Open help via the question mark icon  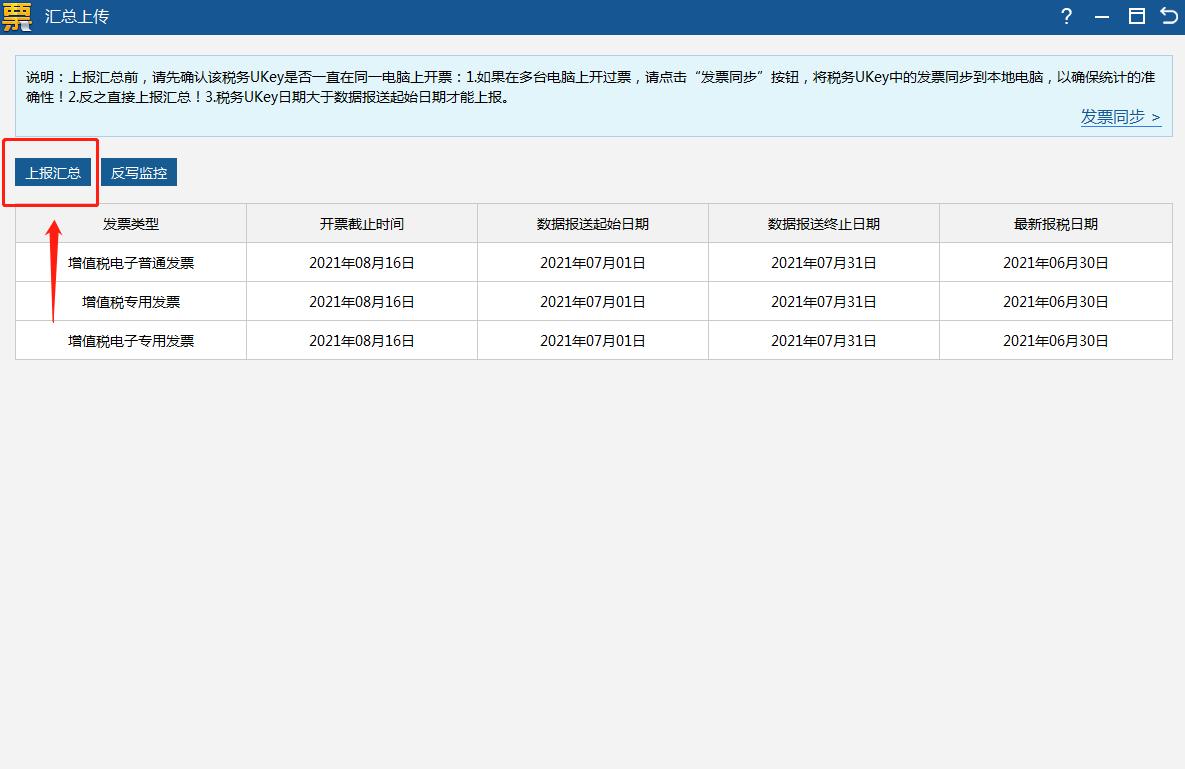(x=1067, y=16)
